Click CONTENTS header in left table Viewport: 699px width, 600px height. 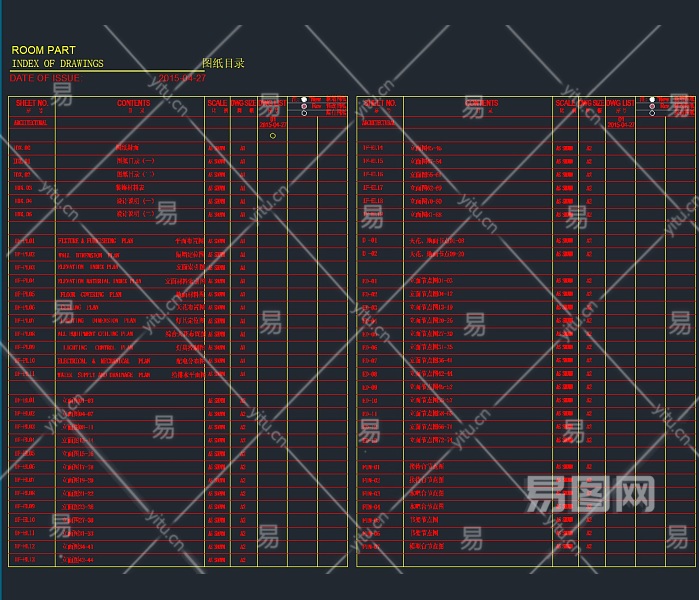pos(133,103)
